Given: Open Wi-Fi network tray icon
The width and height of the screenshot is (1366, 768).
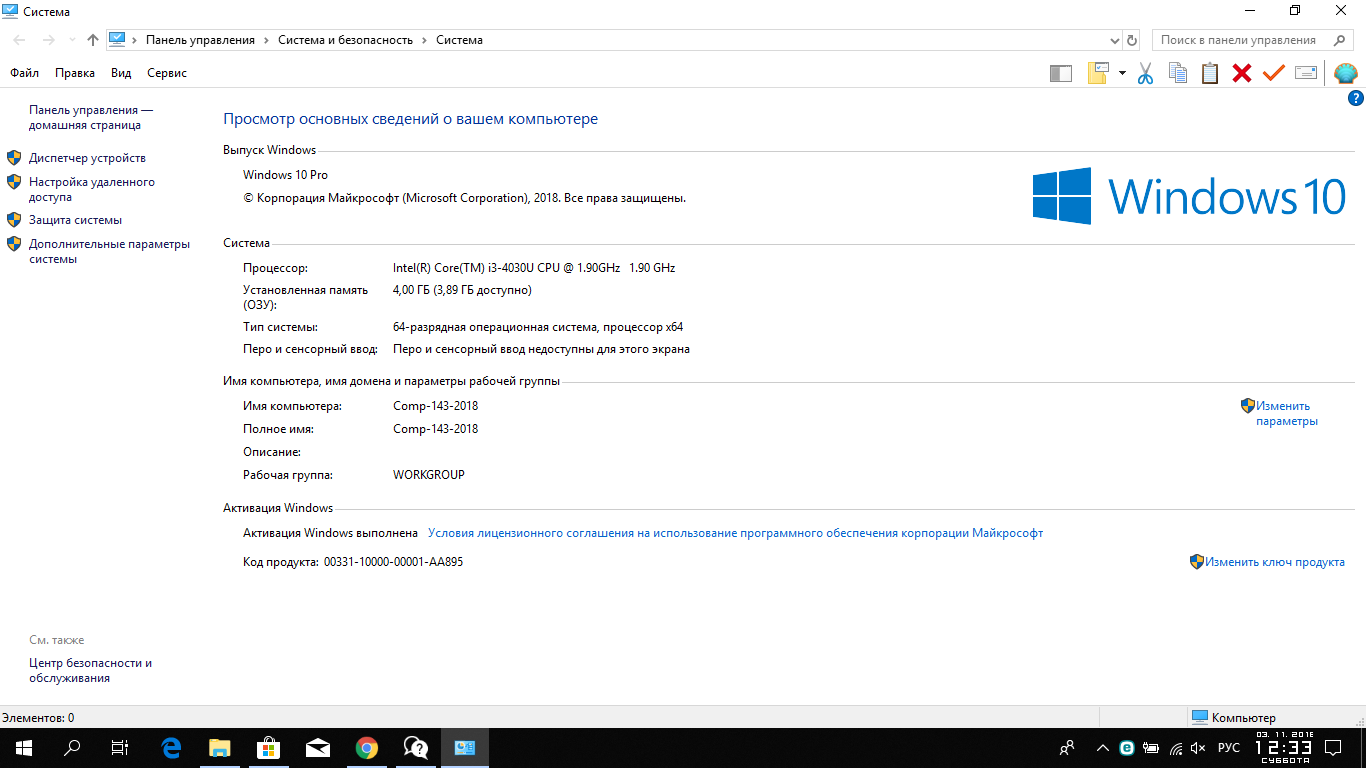Looking at the screenshot, I should [1175, 747].
